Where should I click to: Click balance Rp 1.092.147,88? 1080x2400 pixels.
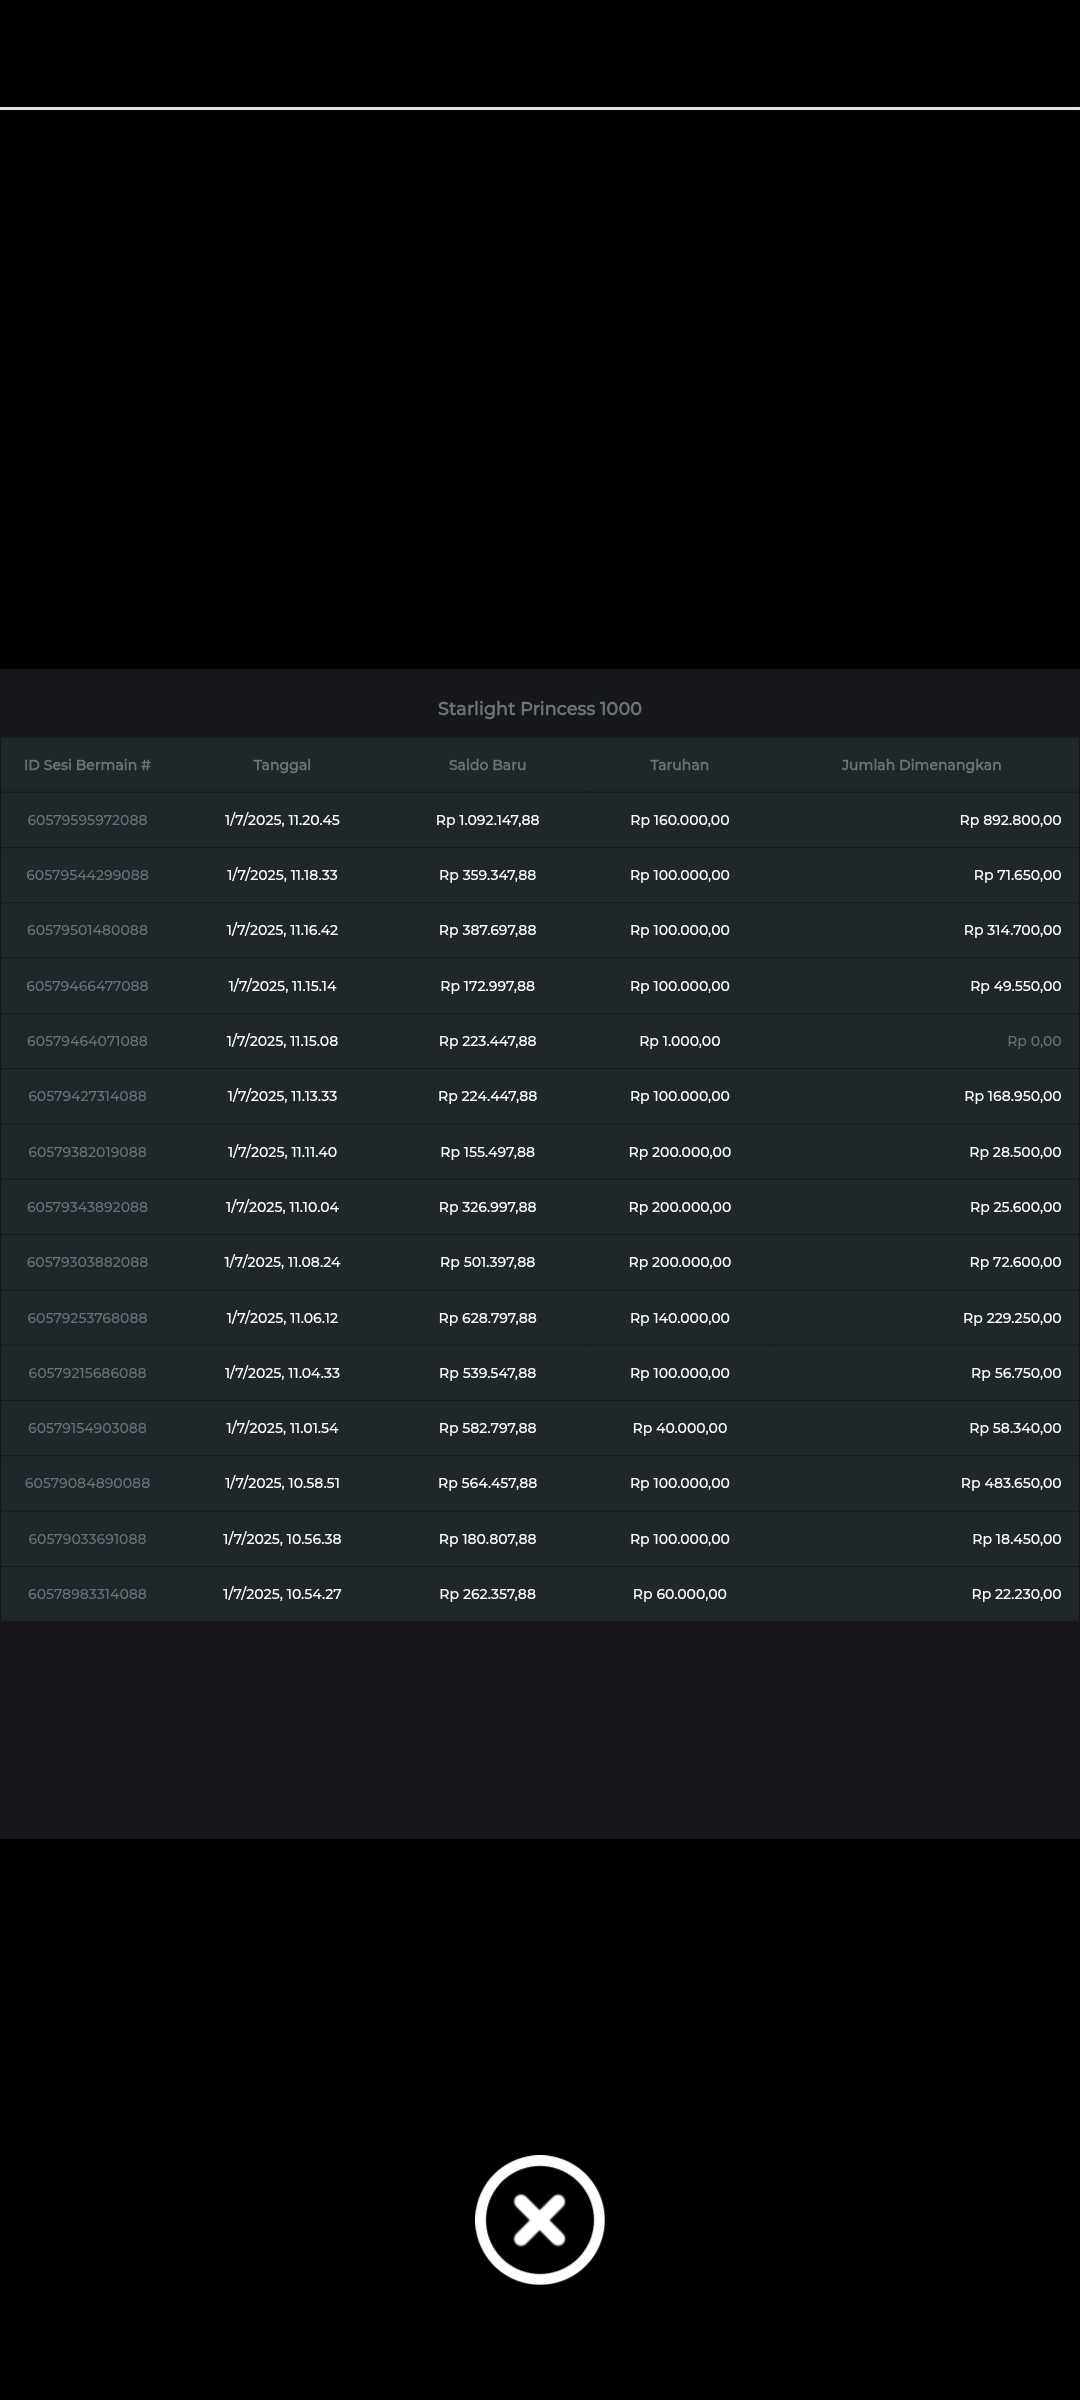pos(487,820)
